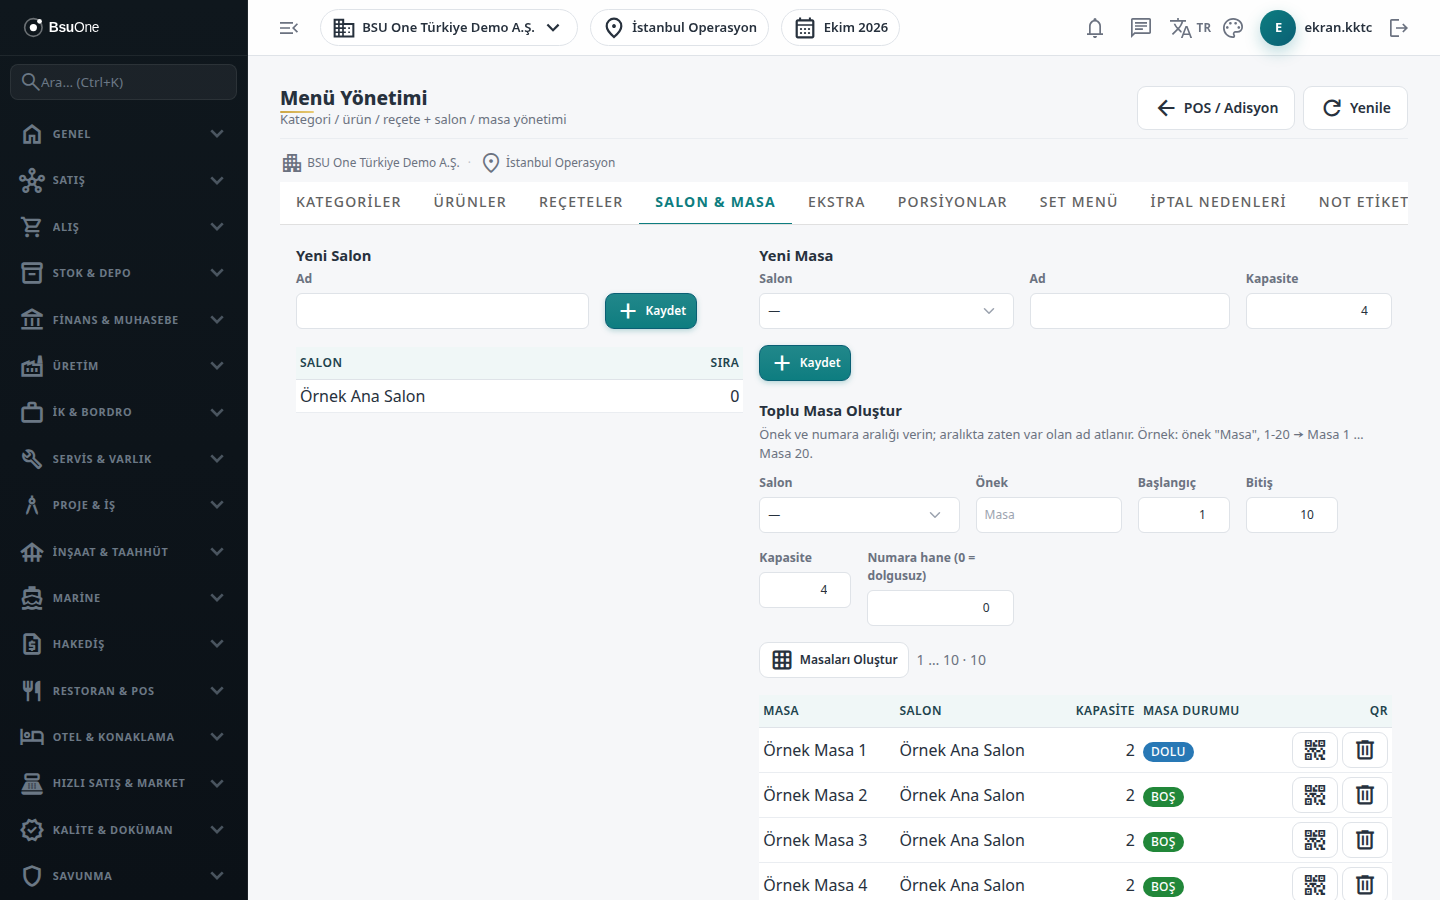Image resolution: width=1440 pixels, height=900 pixels.
Task: Open the İptal Nedenleri tab
Action: click(x=1218, y=202)
